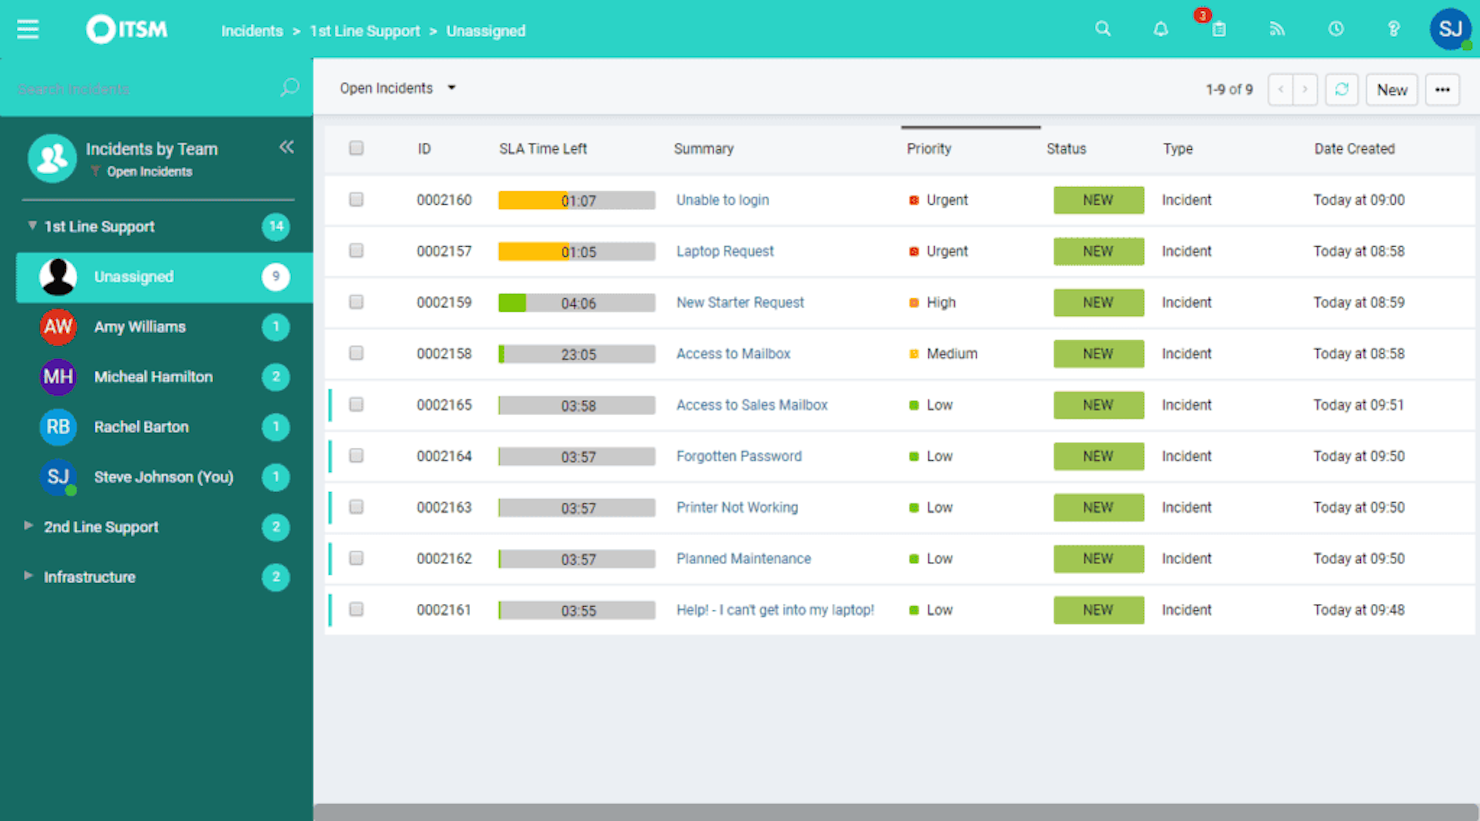Image resolution: width=1480 pixels, height=821 pixels.
Task: Select the checkbox next to Printer Not Working
Action: 356,507
